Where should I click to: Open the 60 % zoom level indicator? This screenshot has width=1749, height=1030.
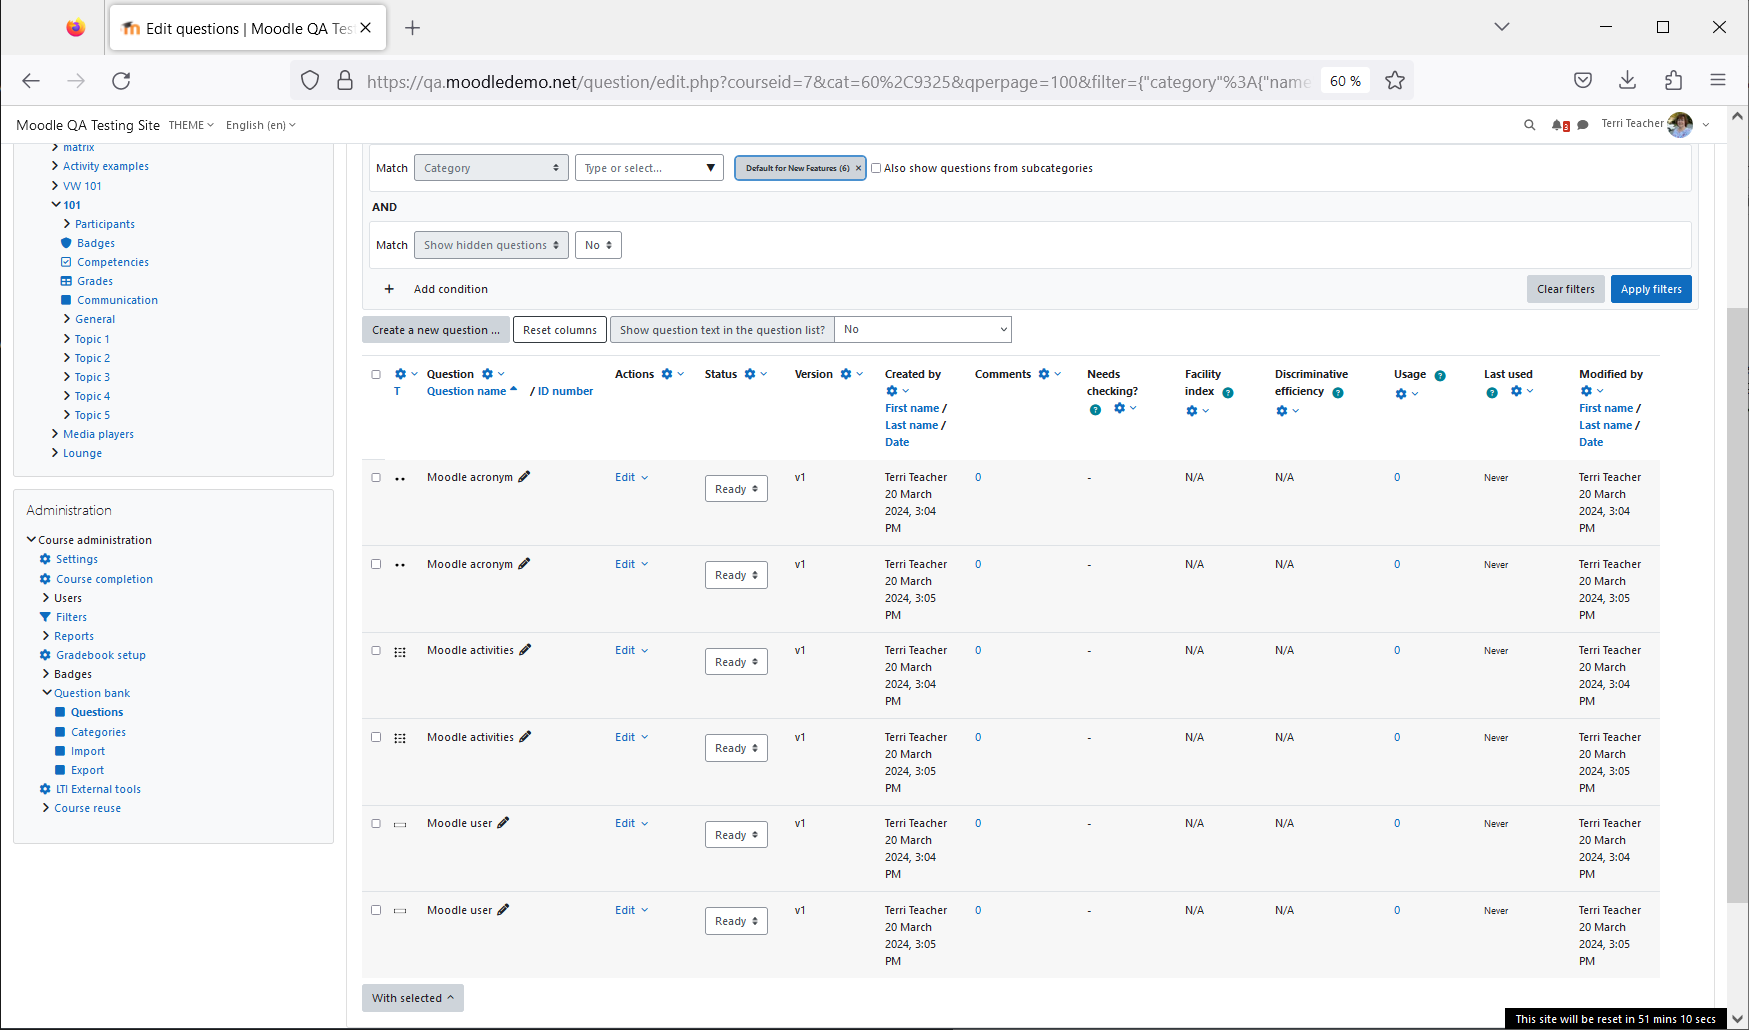[x=1345, y=81]
